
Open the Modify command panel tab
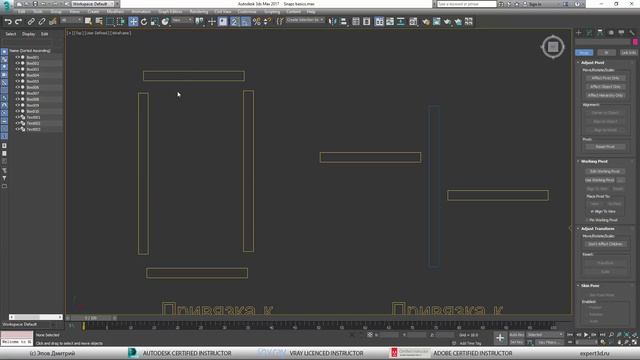pos(589,33)
